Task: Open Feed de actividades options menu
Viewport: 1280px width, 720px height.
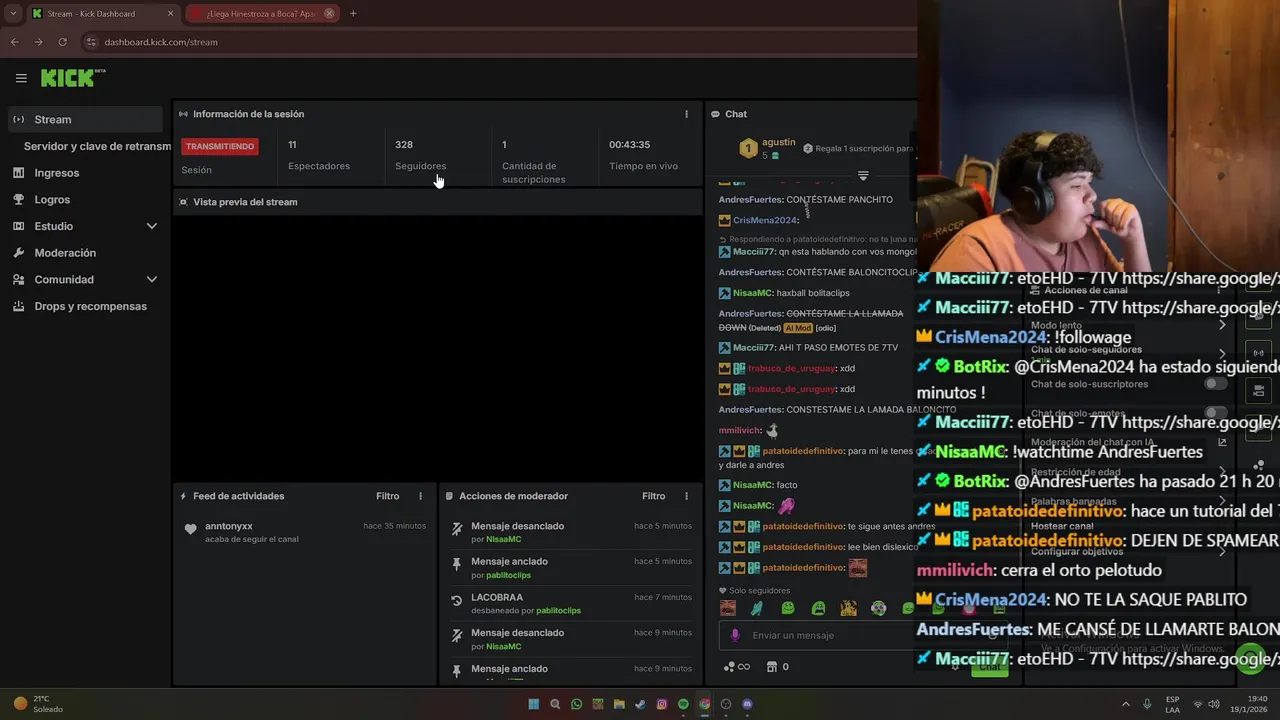Action: point(420,496)
